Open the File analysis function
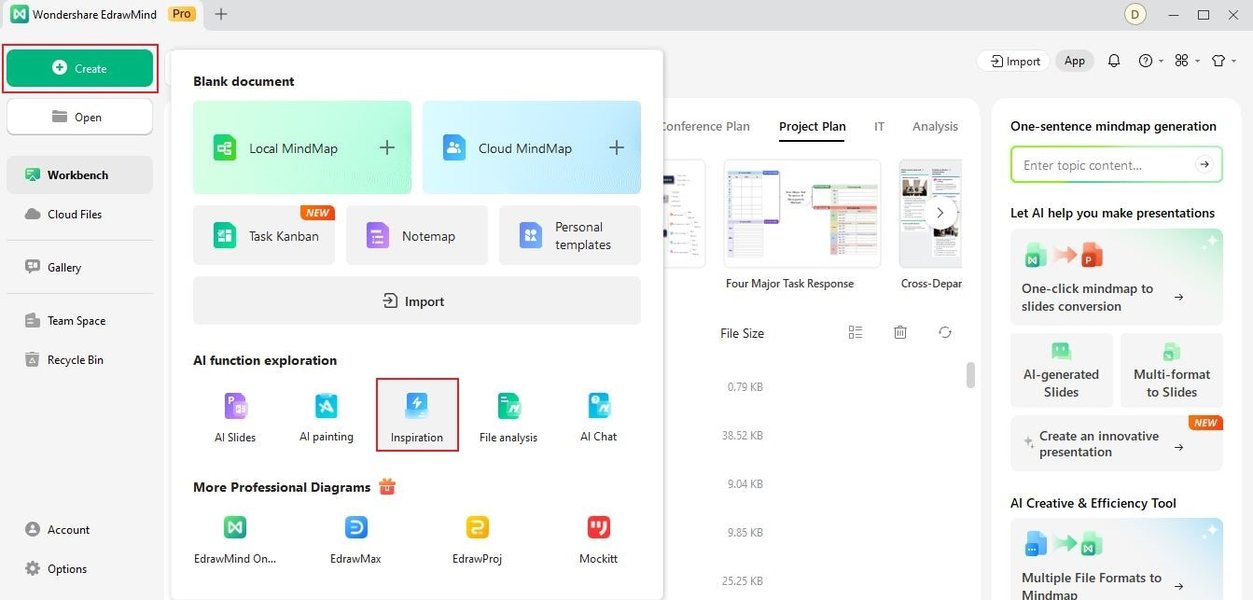This screenshot has height=600, width=1253. pyautogui.click(x=508, y=417)
